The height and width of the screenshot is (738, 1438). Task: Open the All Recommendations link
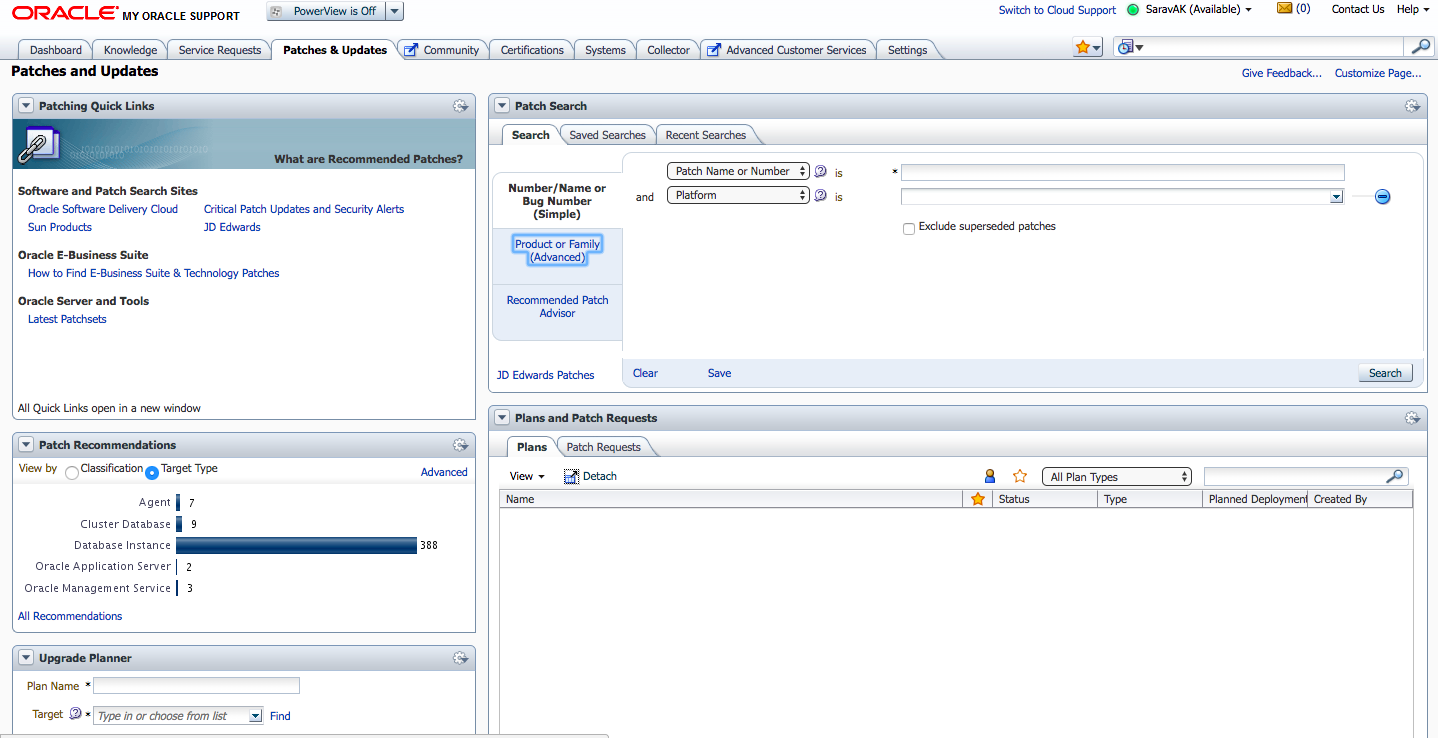tap(69, 616)
